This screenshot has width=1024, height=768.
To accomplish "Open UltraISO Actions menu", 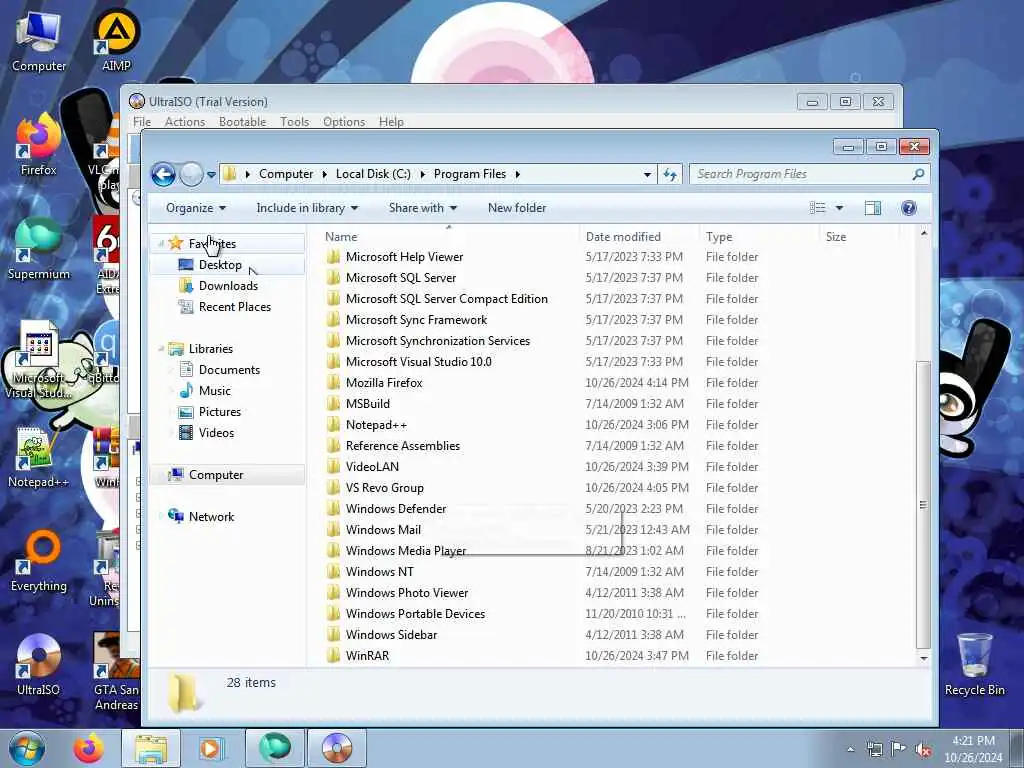I will [185, 122].
